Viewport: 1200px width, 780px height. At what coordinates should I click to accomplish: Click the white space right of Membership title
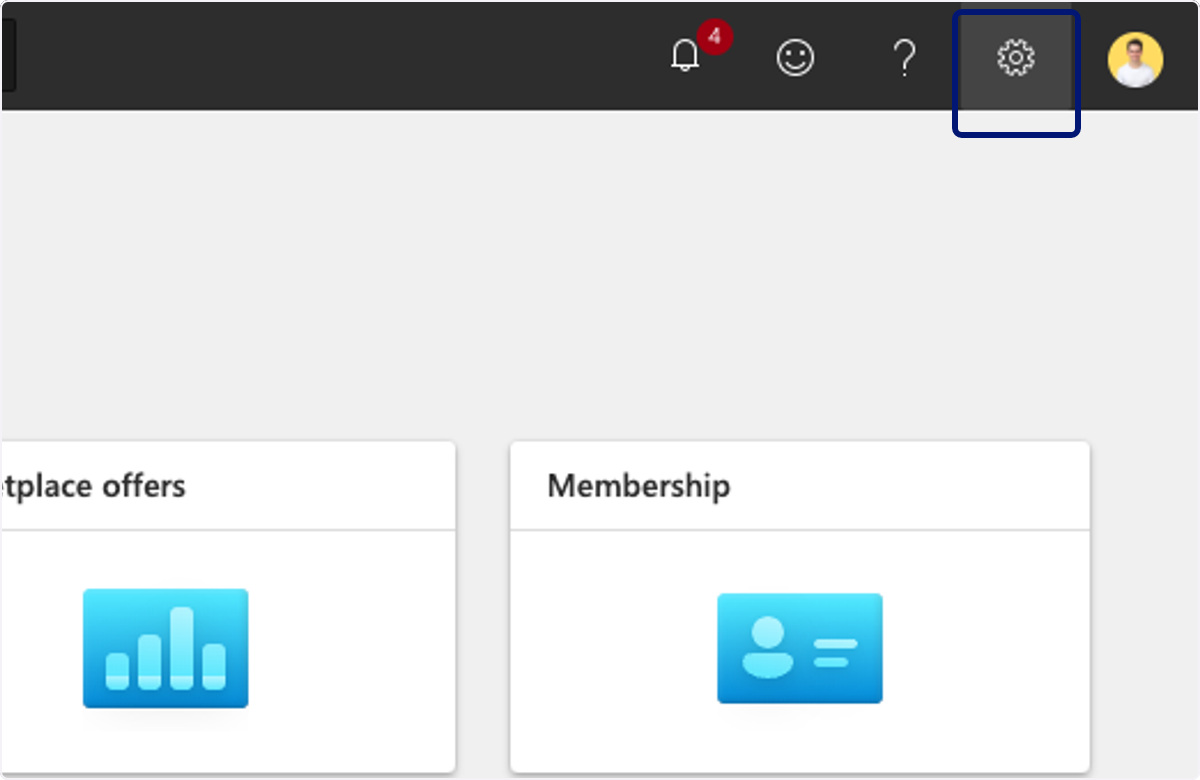(910, 486)
